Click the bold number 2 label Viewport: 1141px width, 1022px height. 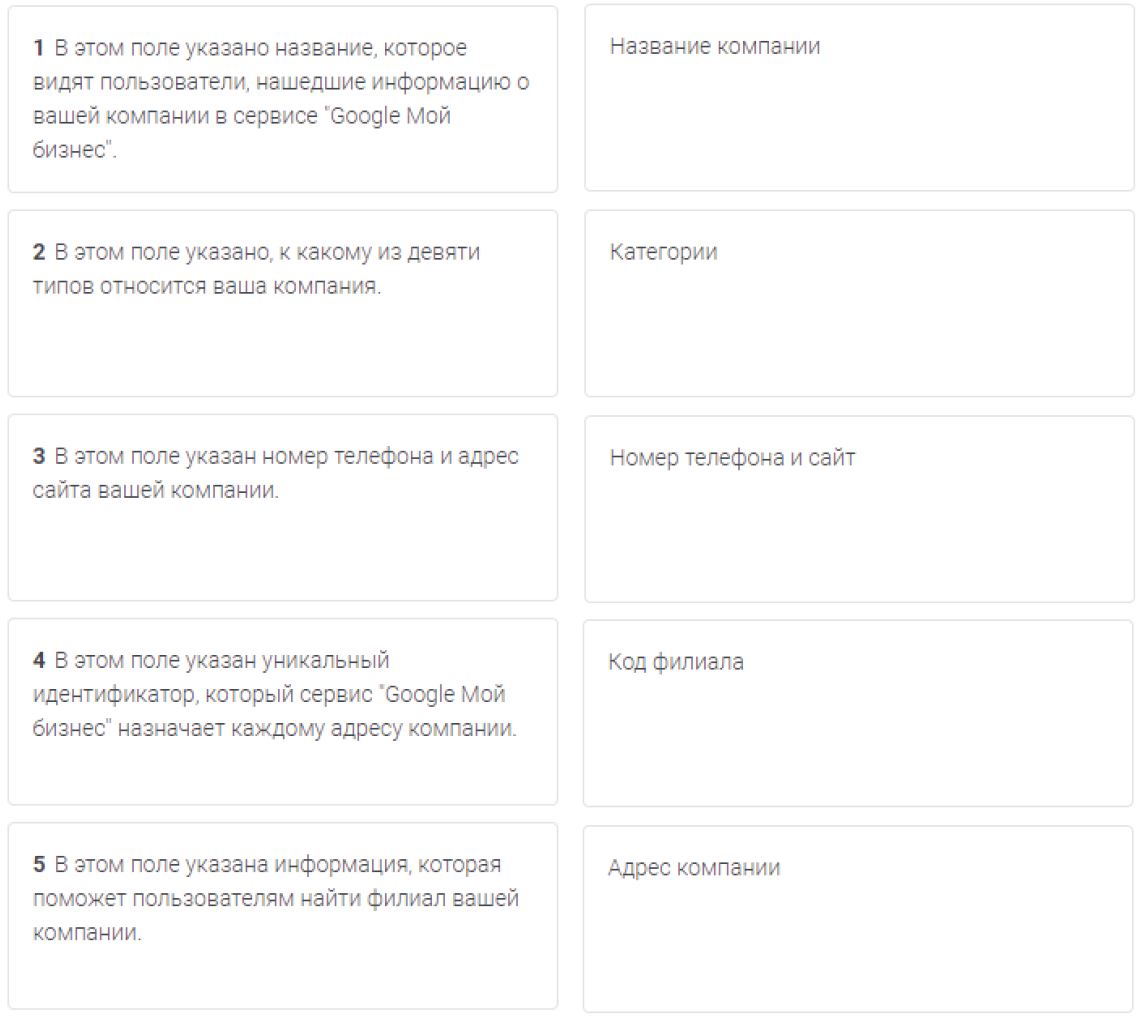tap(39, 252)
